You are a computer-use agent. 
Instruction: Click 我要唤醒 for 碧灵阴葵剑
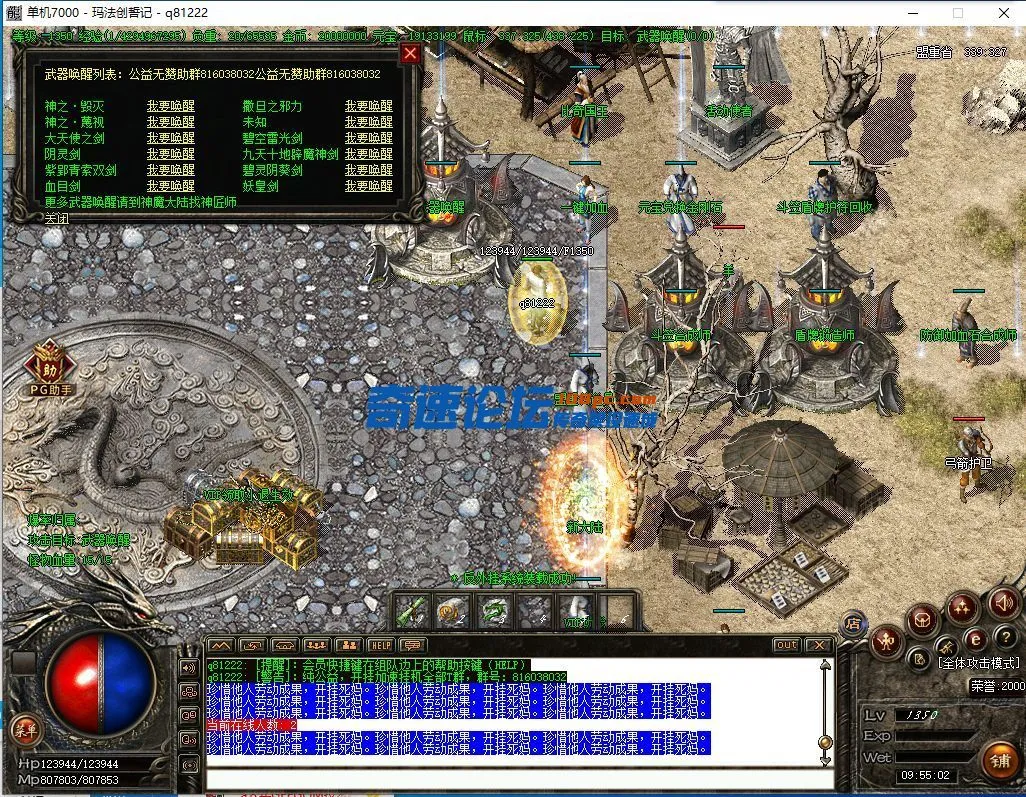(369, 170)
